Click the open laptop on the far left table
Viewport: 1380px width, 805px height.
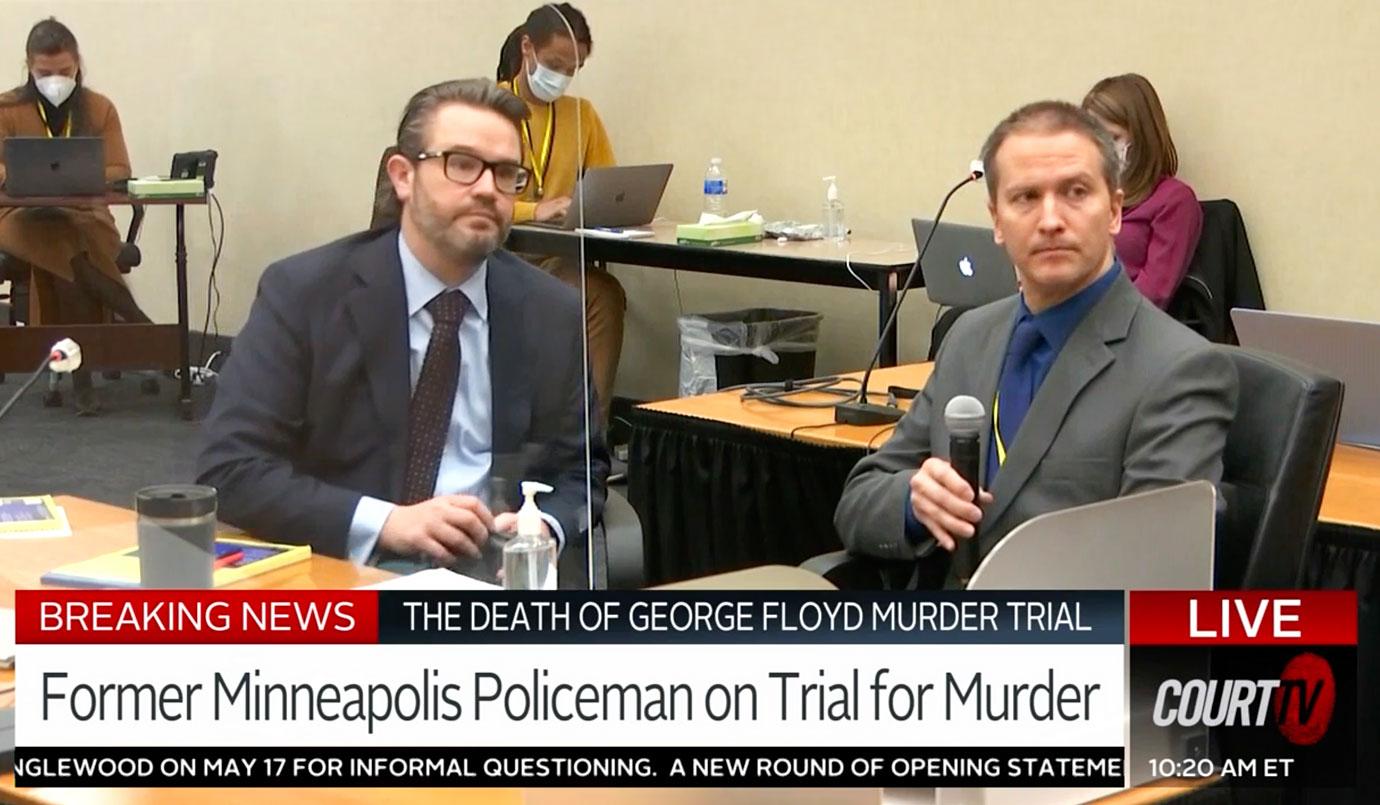(53, 166)
